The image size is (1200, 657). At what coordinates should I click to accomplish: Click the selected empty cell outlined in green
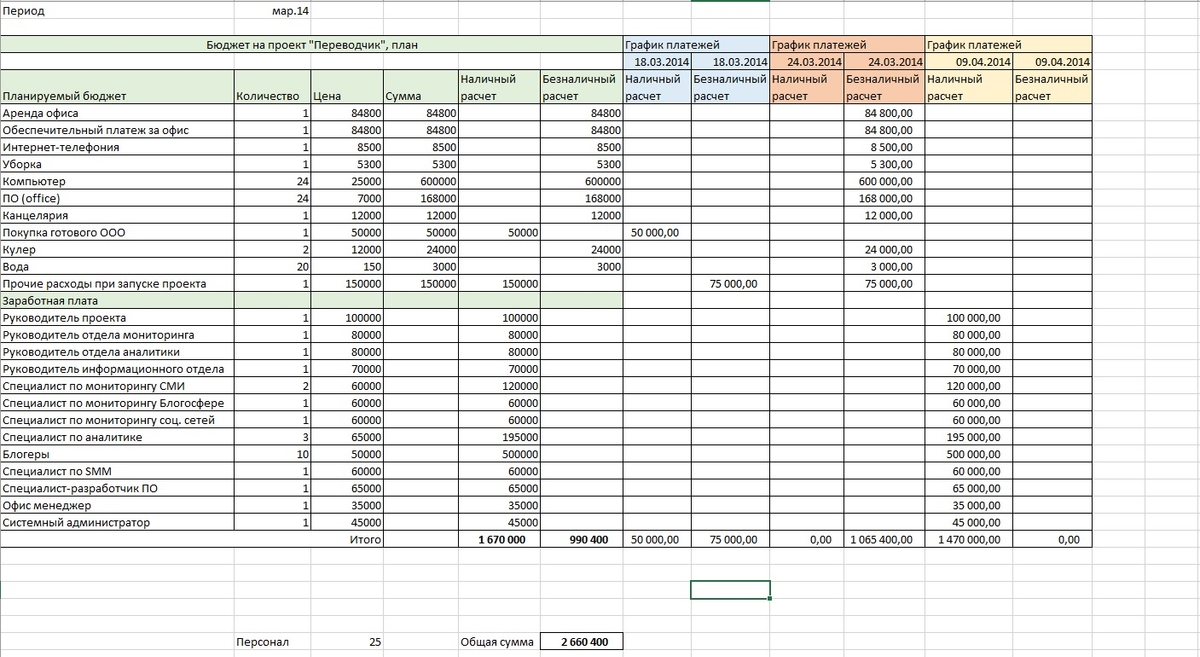[730, 590]
